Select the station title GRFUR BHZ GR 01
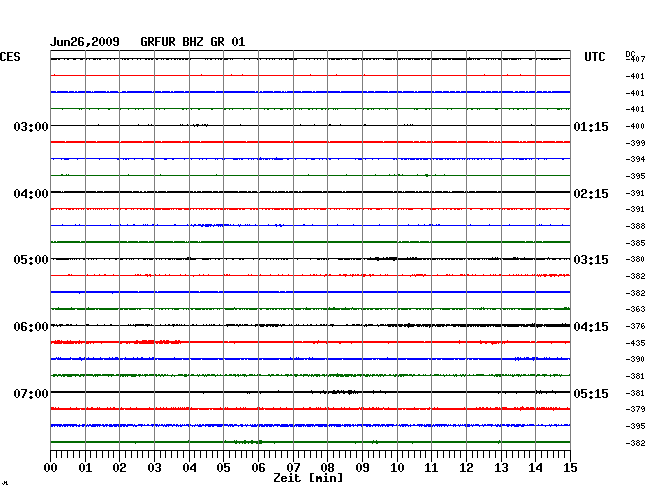The image size is (650, 494). click(x=193, y=42)
